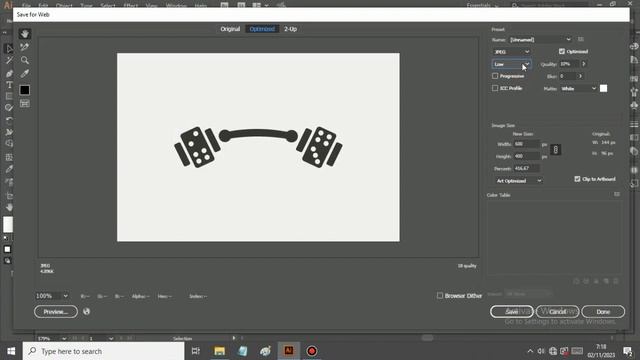The width and height of the screenshot is (640, 360).
Task: Open File Explorer from the taskbar
Action: [220, 351]
